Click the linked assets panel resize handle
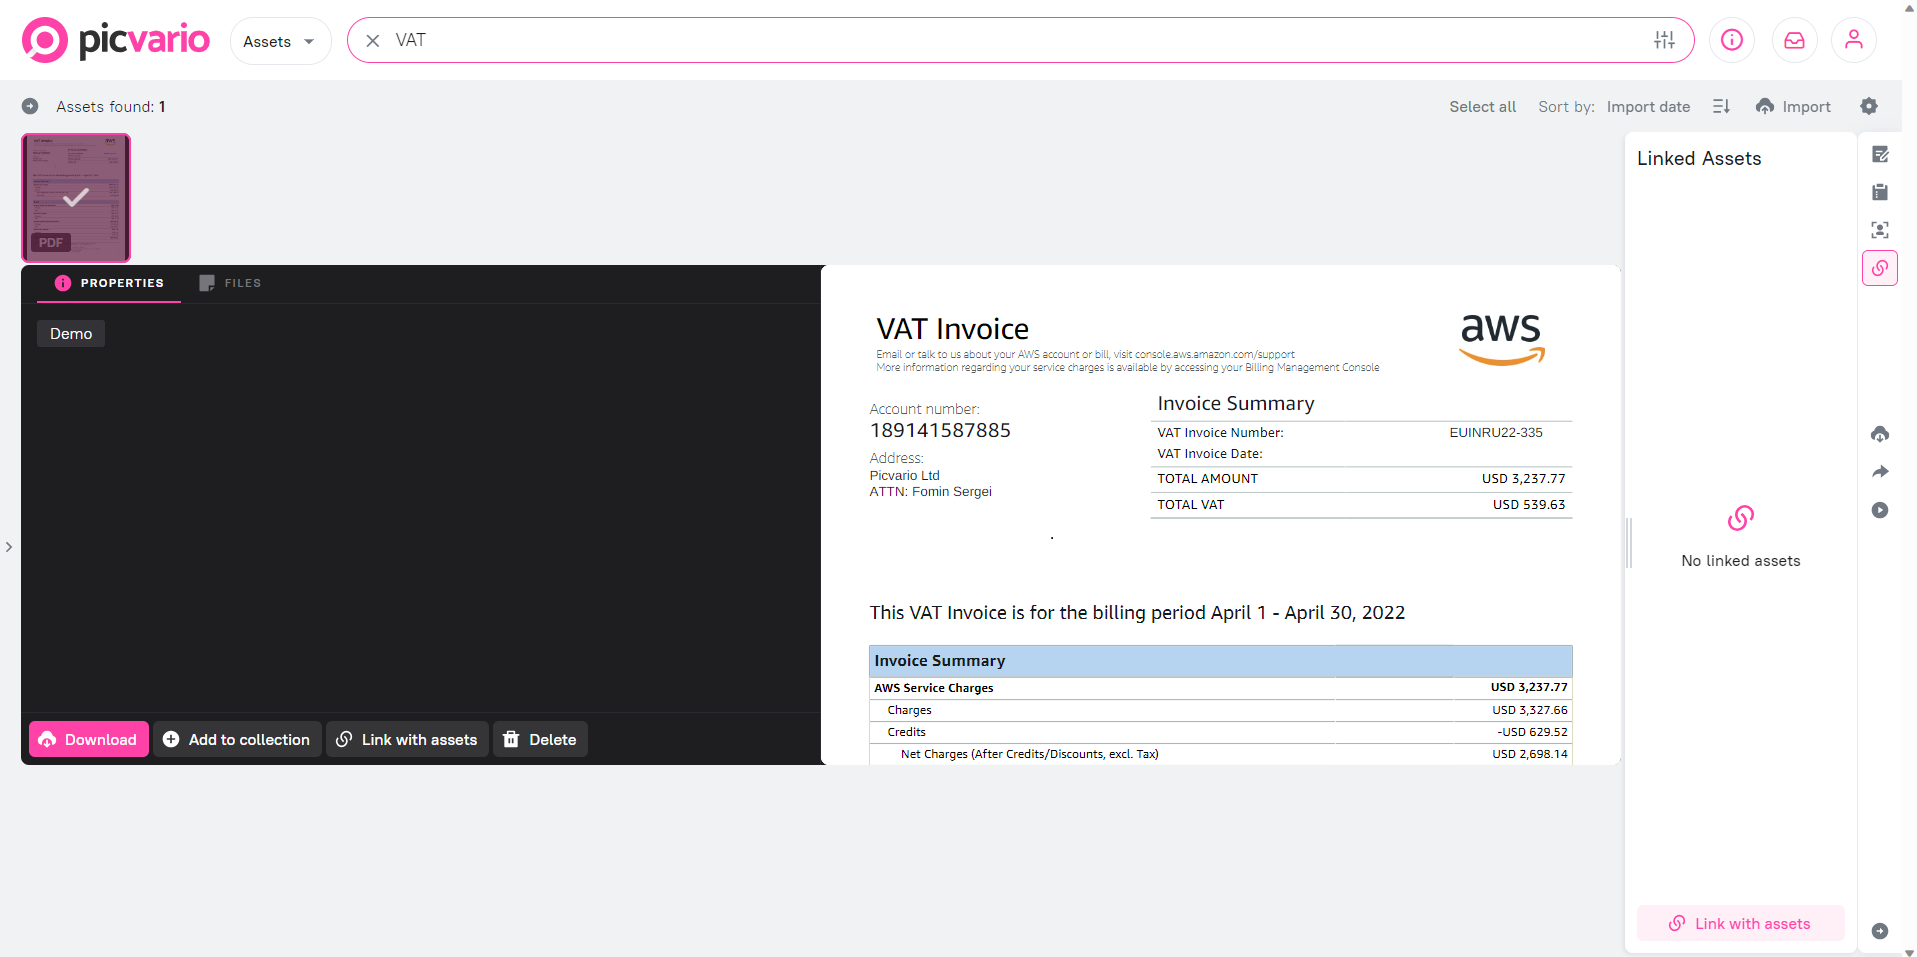Screen dimensions: 1917x957 1629,543
